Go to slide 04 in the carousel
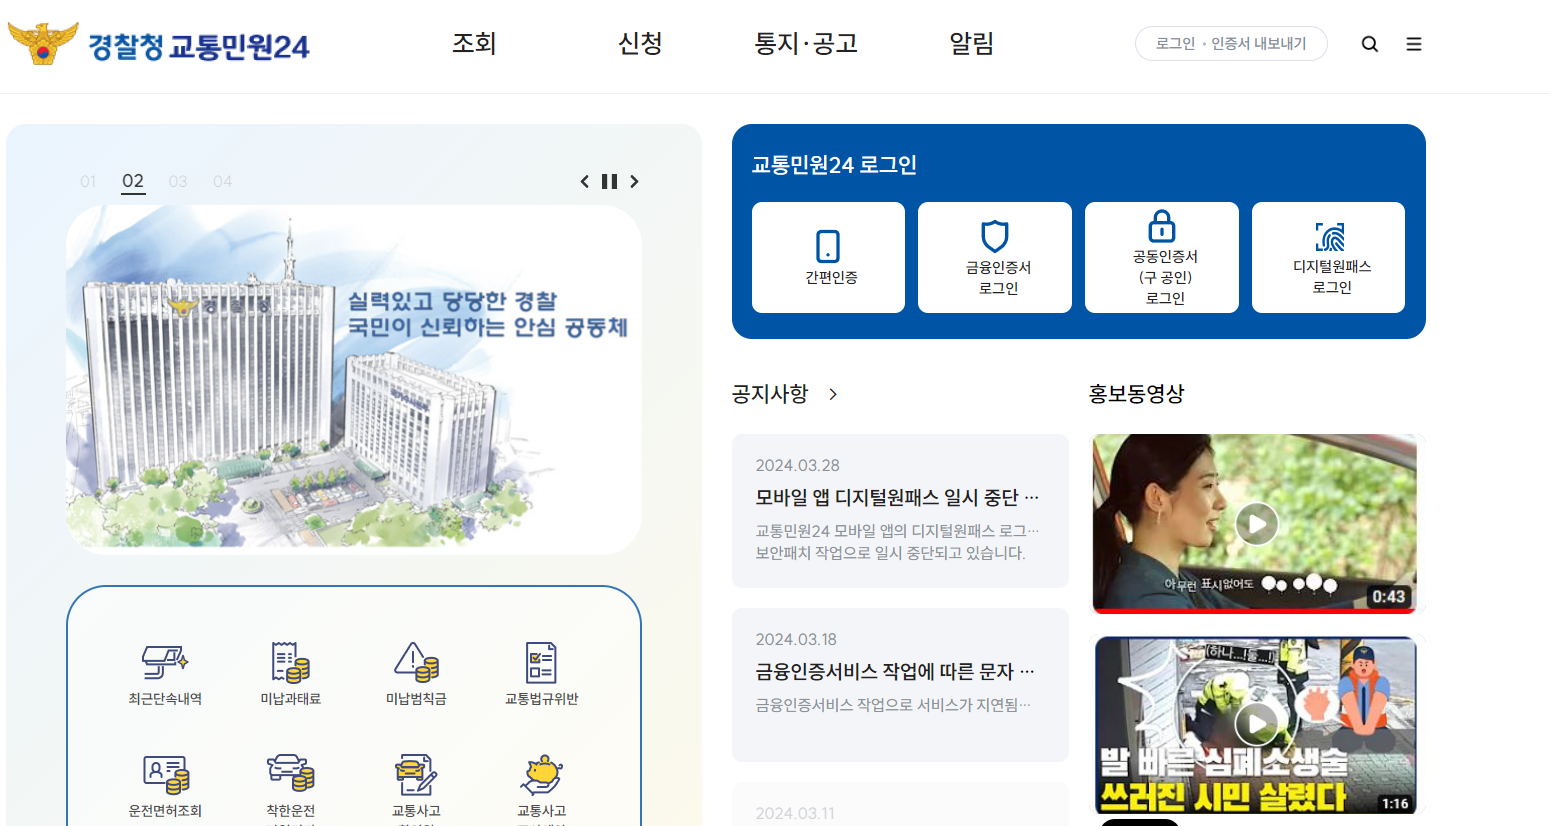 point(222,181)
